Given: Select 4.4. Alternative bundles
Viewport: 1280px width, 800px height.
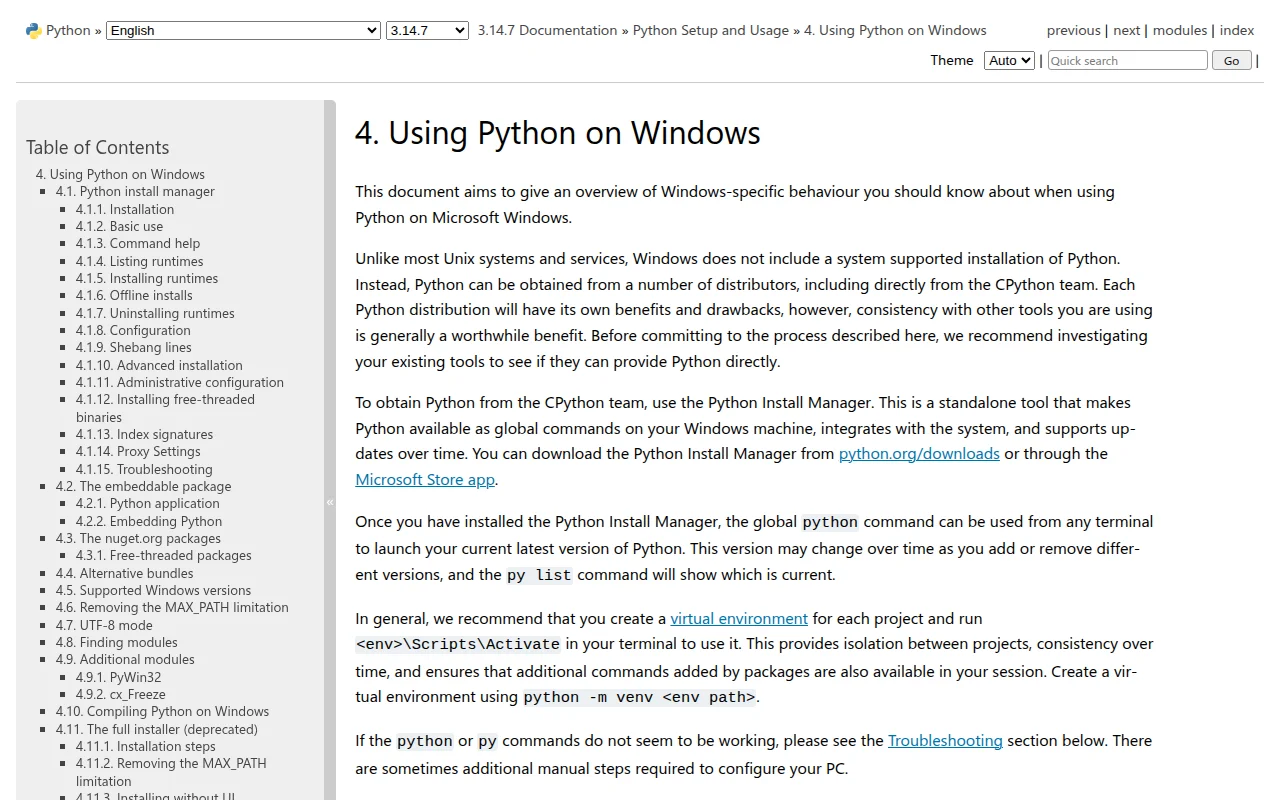Looking at the screenshot, I should point(125,573).
